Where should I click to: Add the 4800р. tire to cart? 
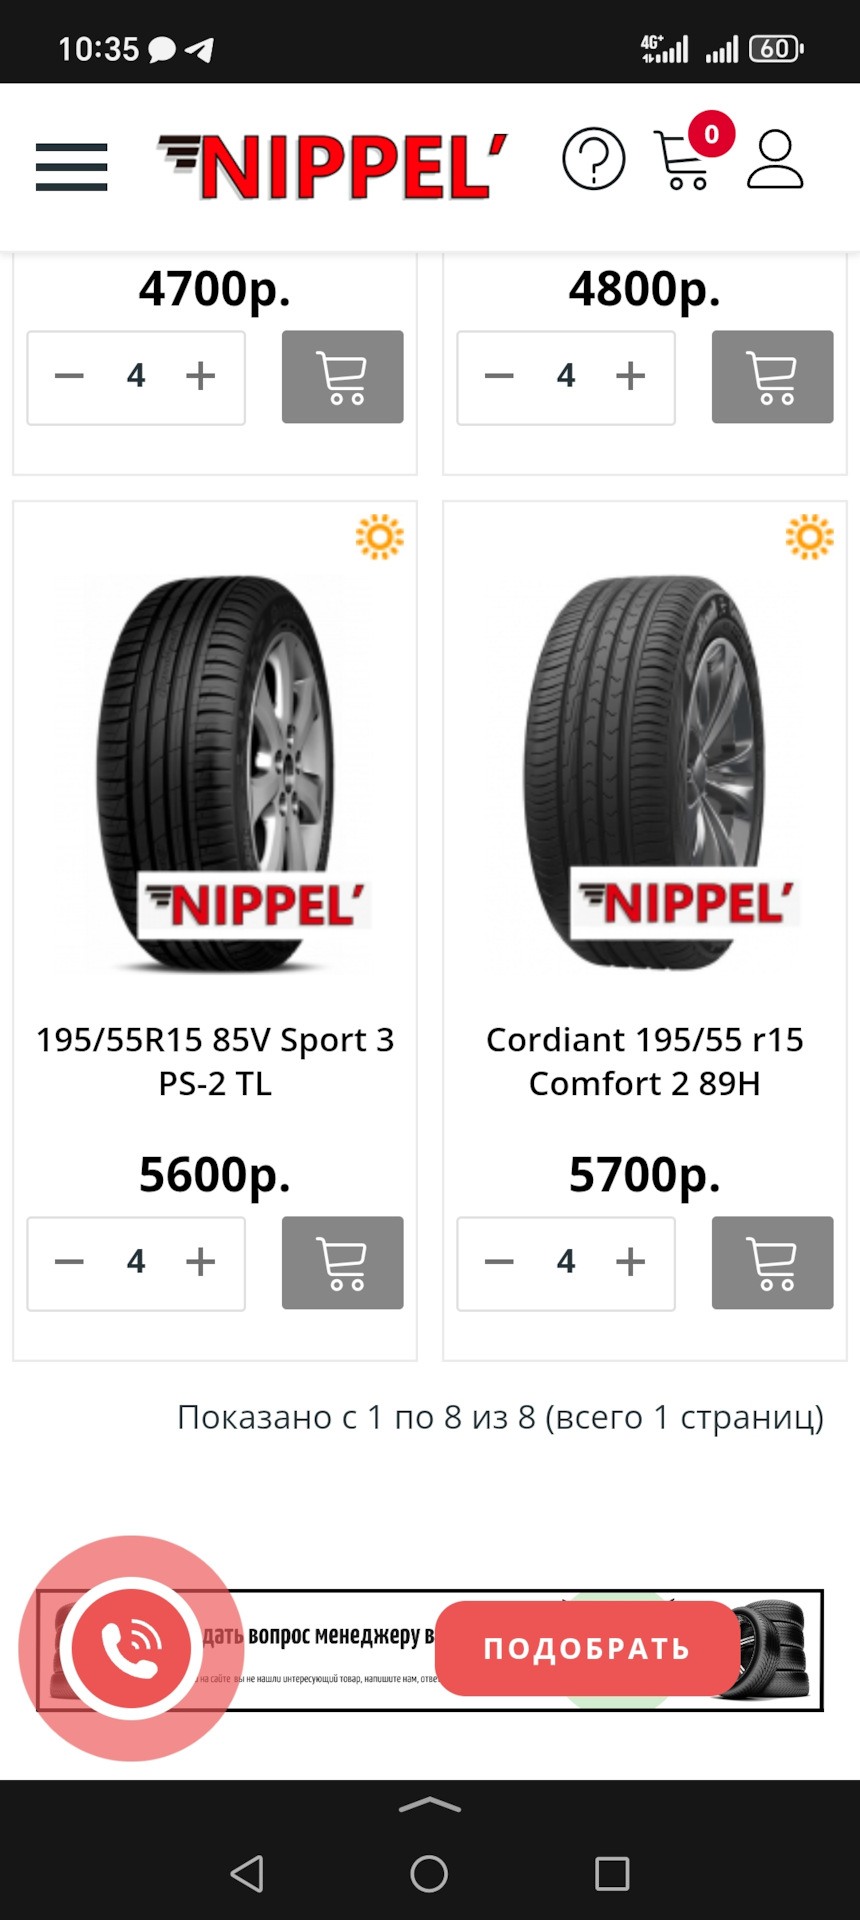pyautogui.click(x=772, y=377)
